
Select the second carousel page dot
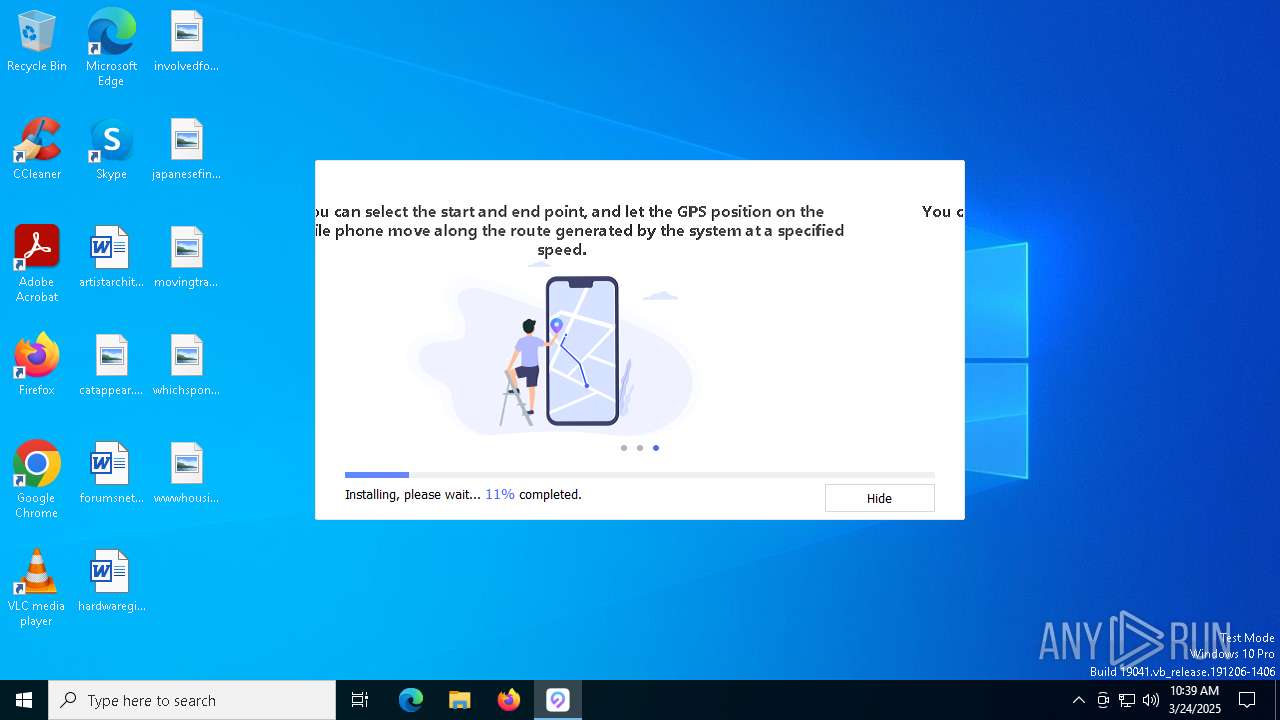tap(640, 448)
